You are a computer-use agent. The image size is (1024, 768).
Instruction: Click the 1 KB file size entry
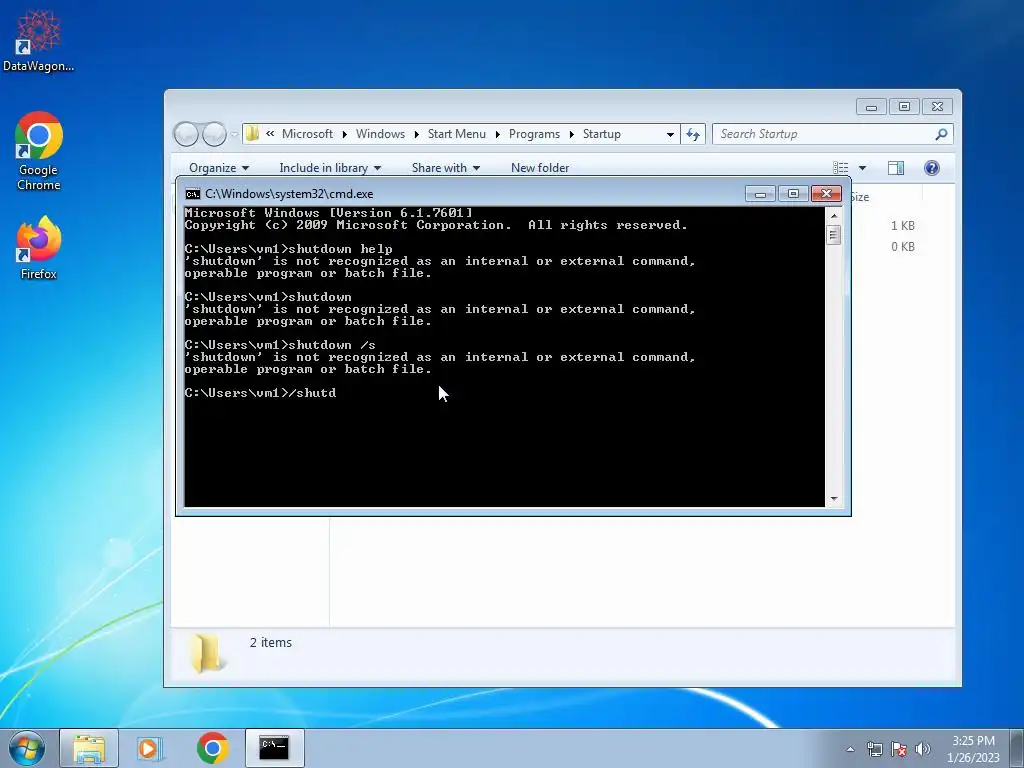903,225
